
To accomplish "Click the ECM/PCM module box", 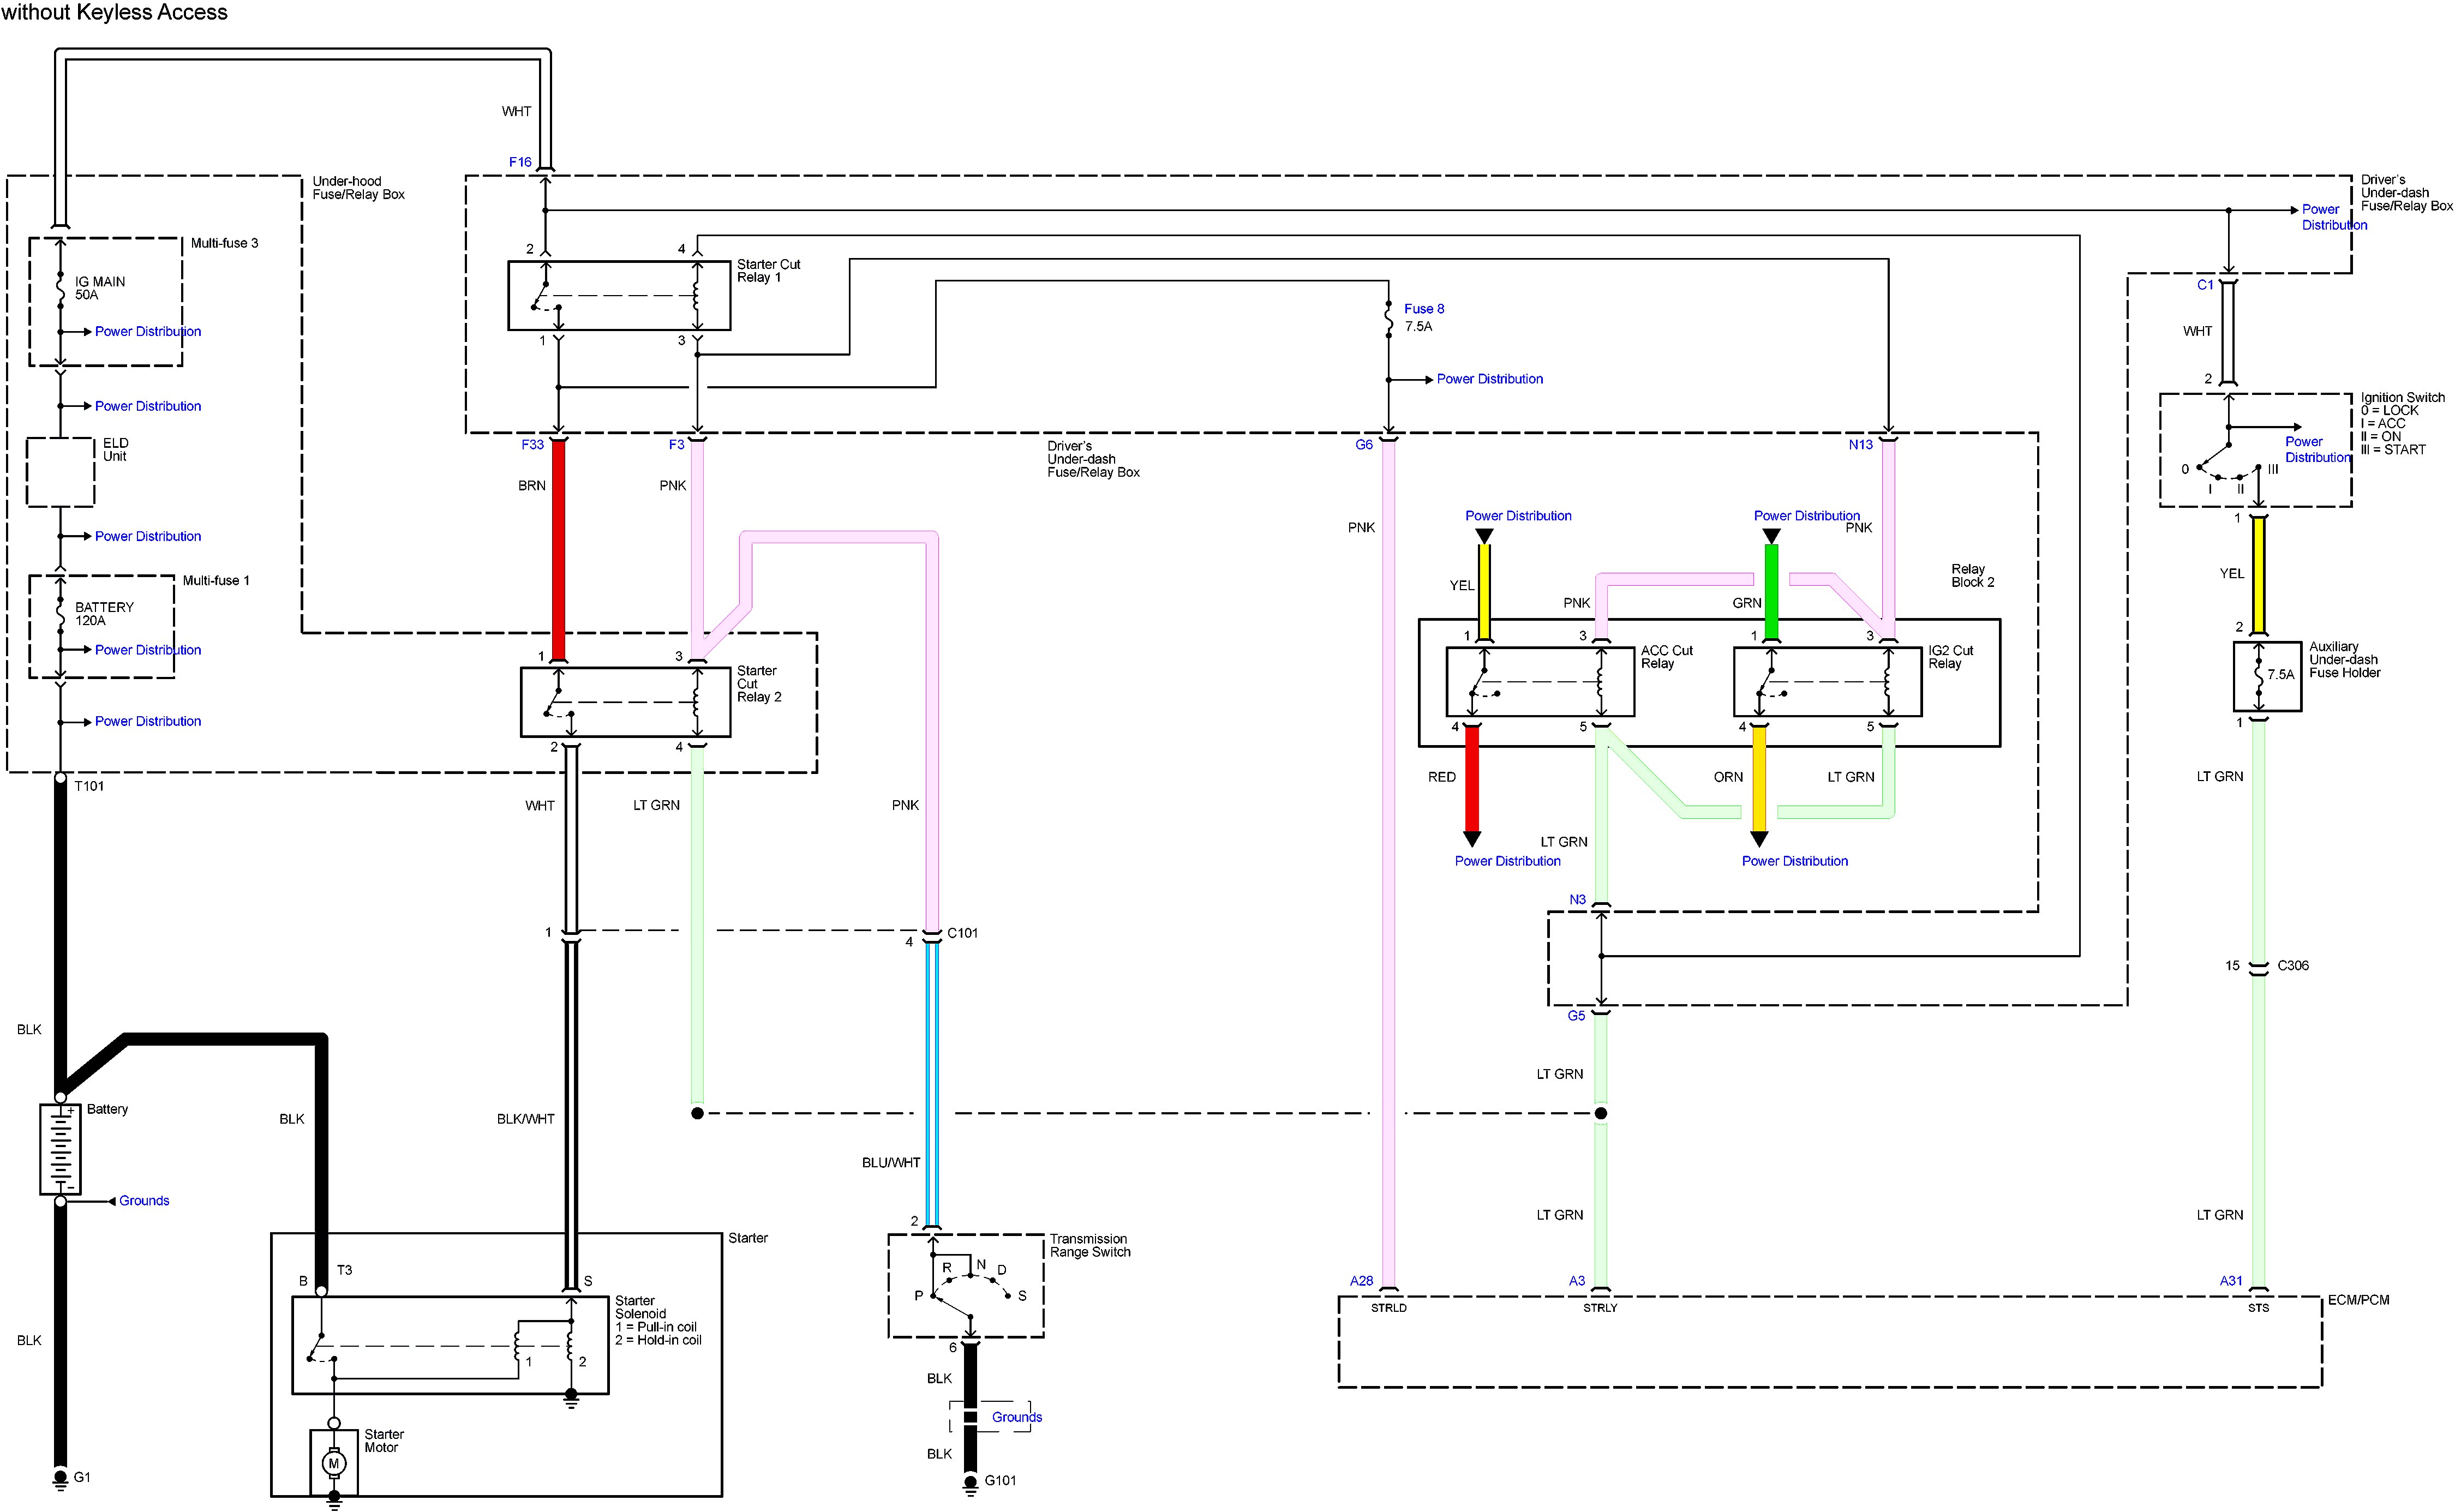I will pyautogui.click(x=1829, y=1342).
